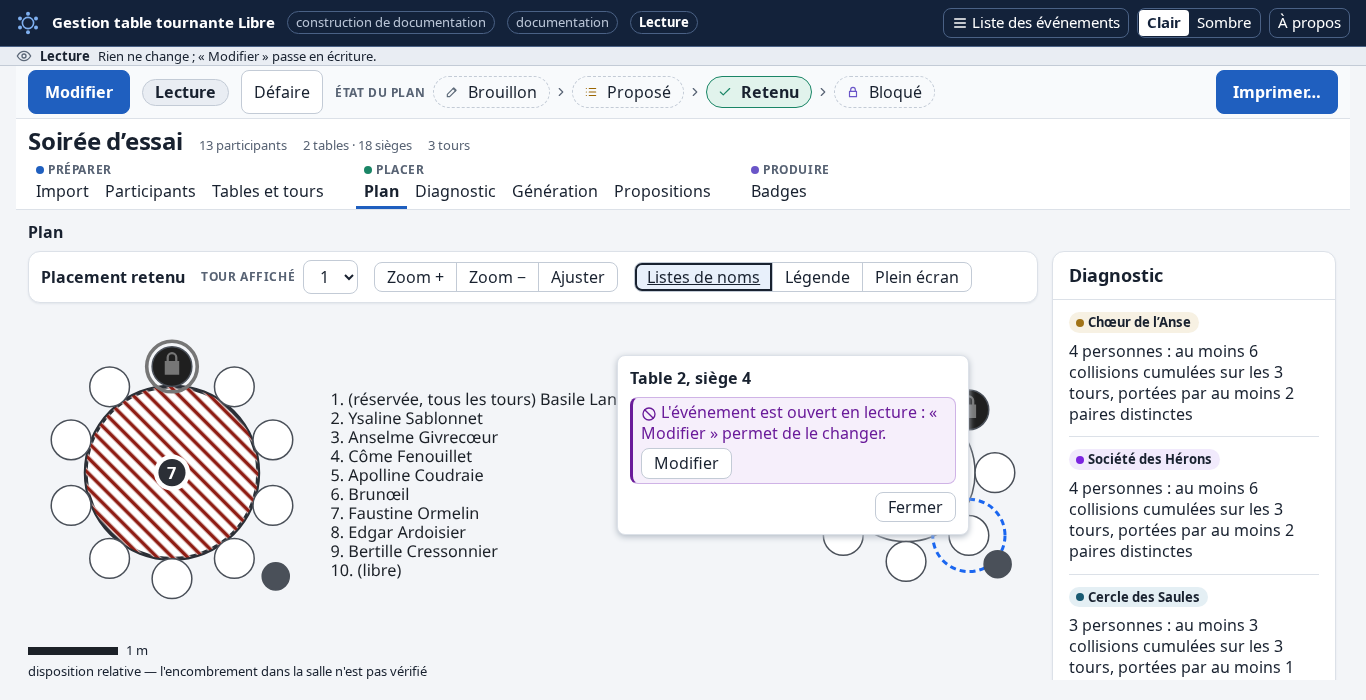Image resolution: width=1366 pixels, height=700 pixels.
Task: Click the dark filled seat near table 7
Action: pos(276,576)
